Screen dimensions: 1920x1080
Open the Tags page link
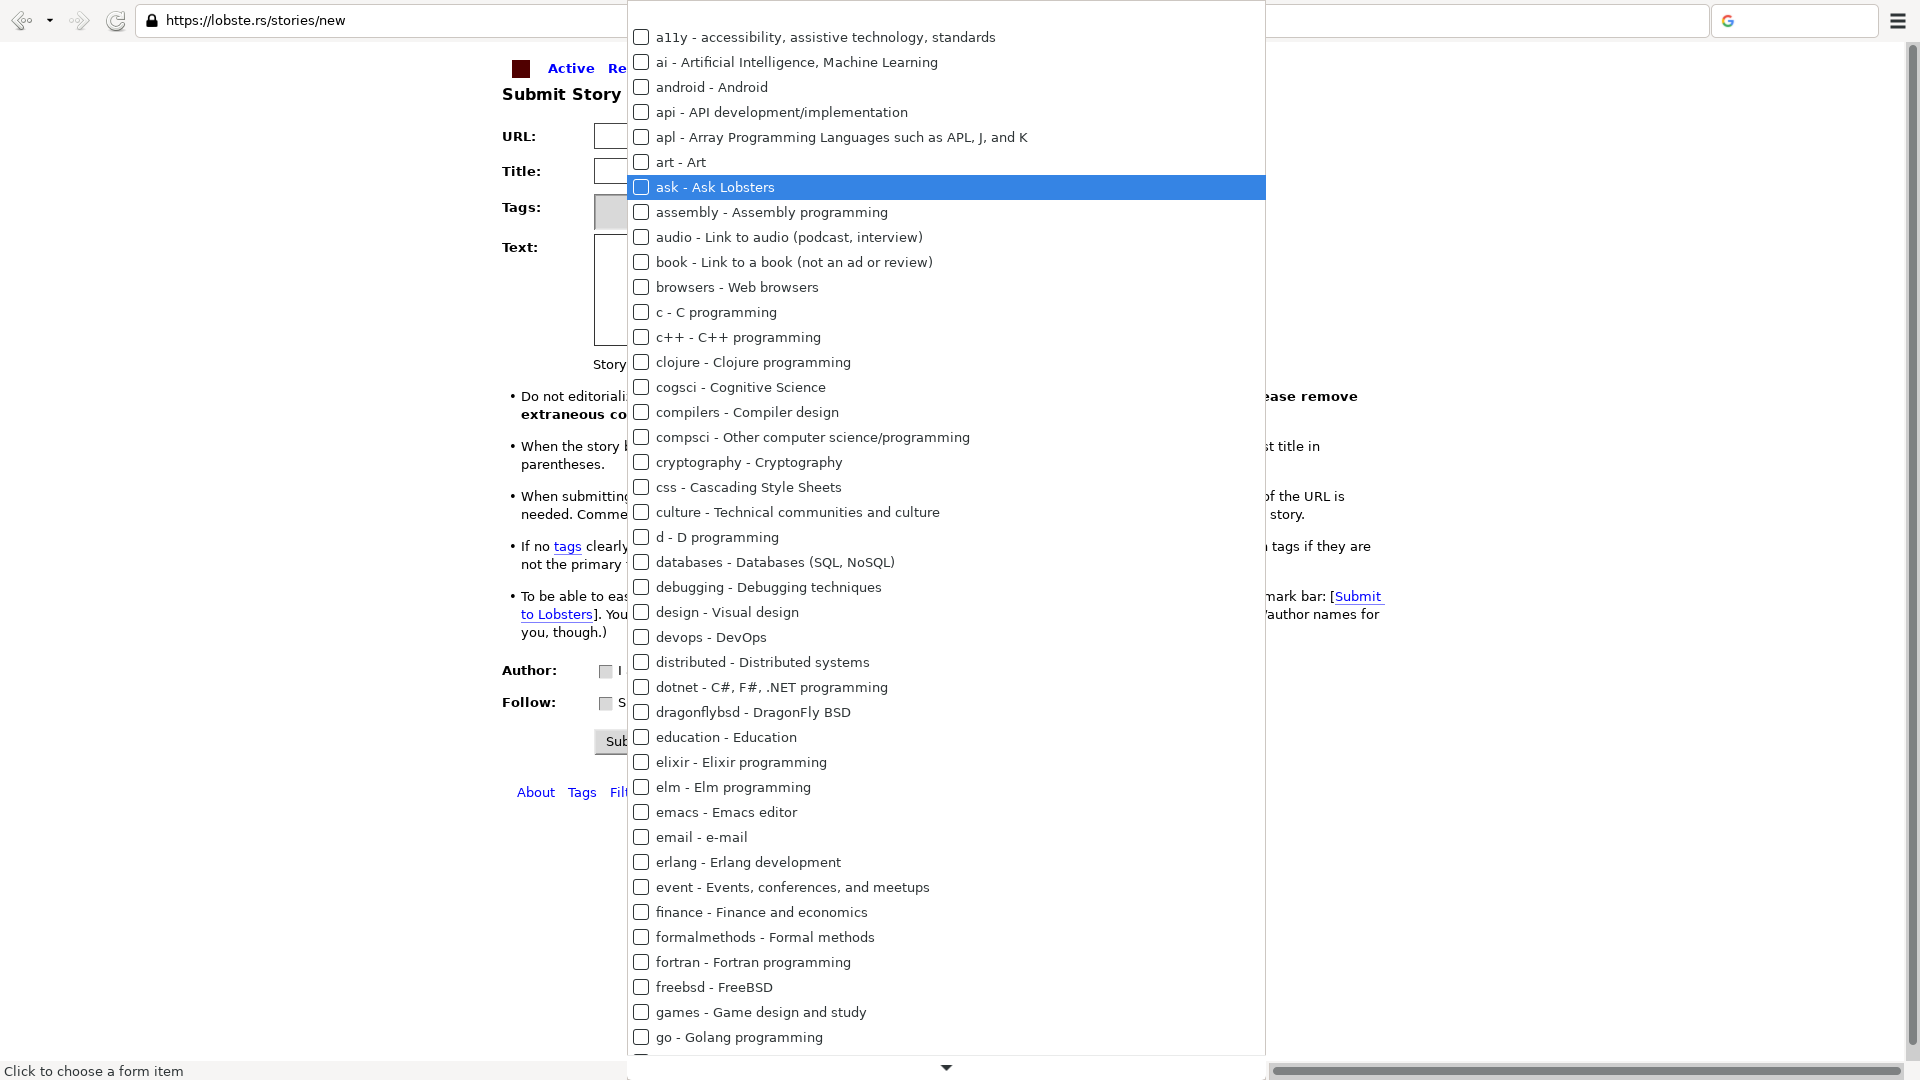click(581, 792)
